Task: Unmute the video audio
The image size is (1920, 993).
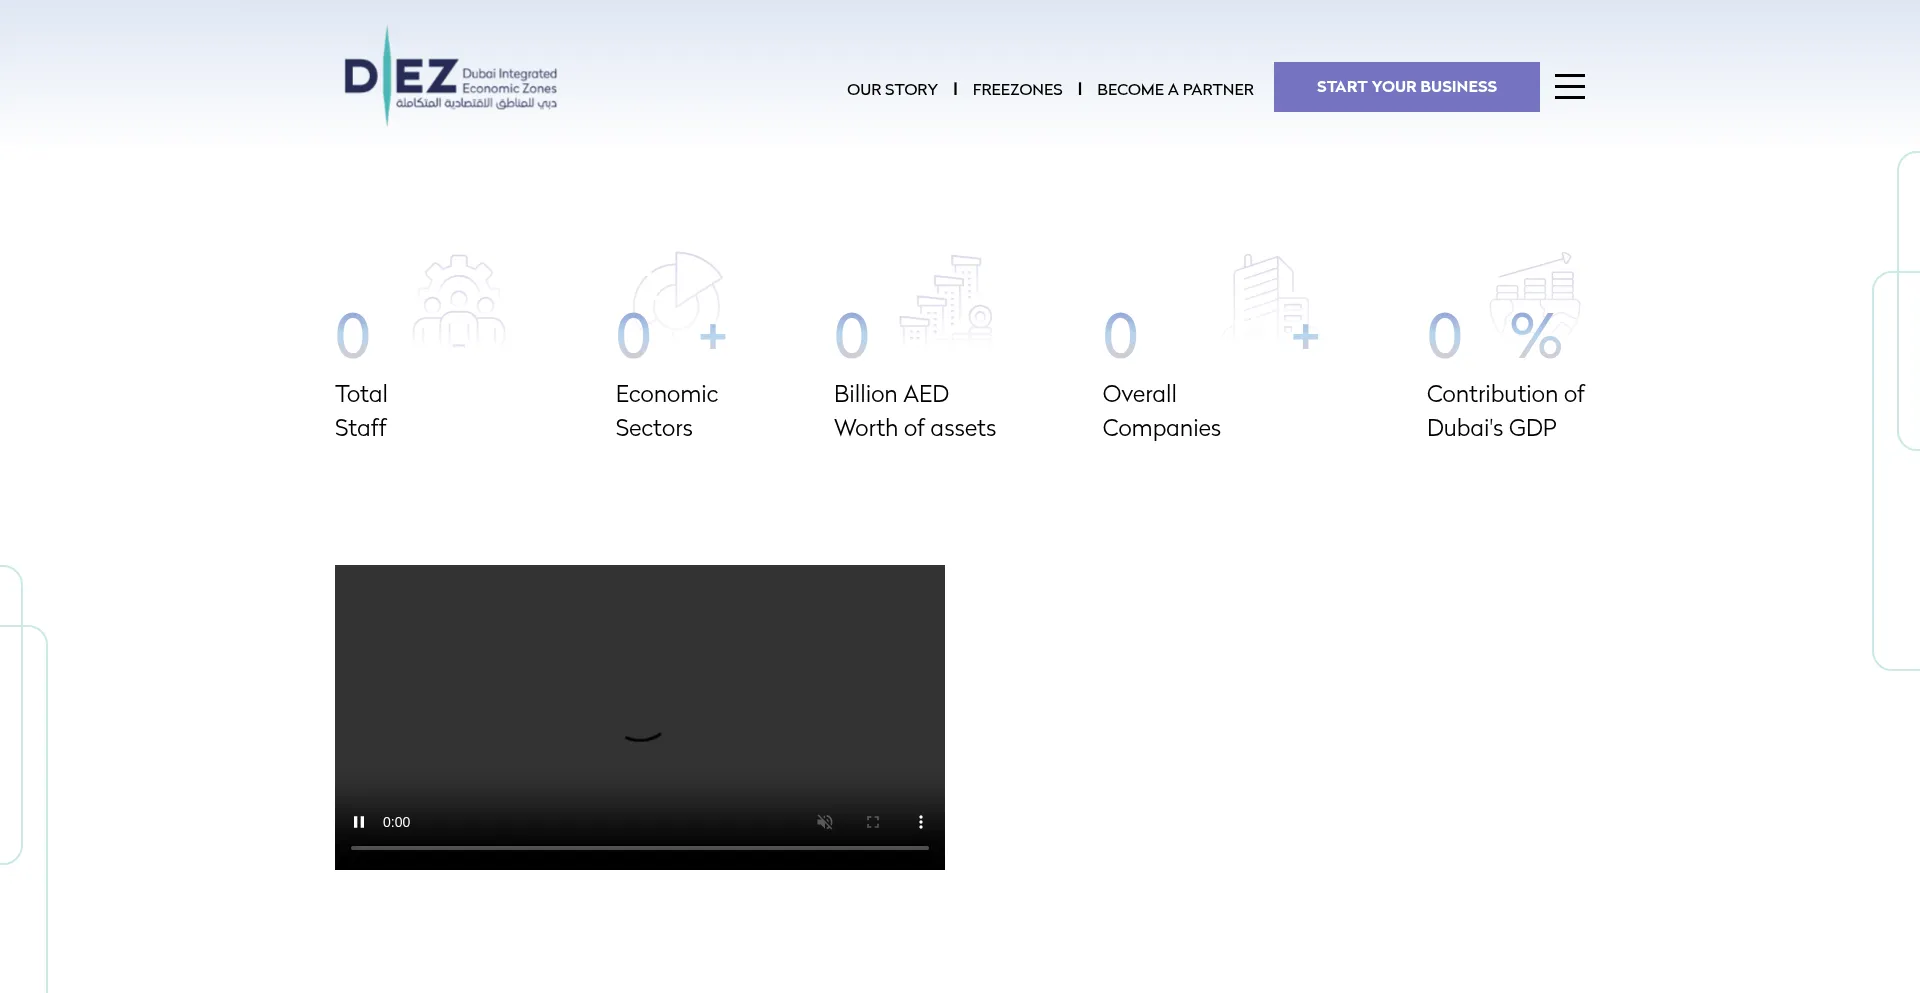Action: [x=825, y=822]
